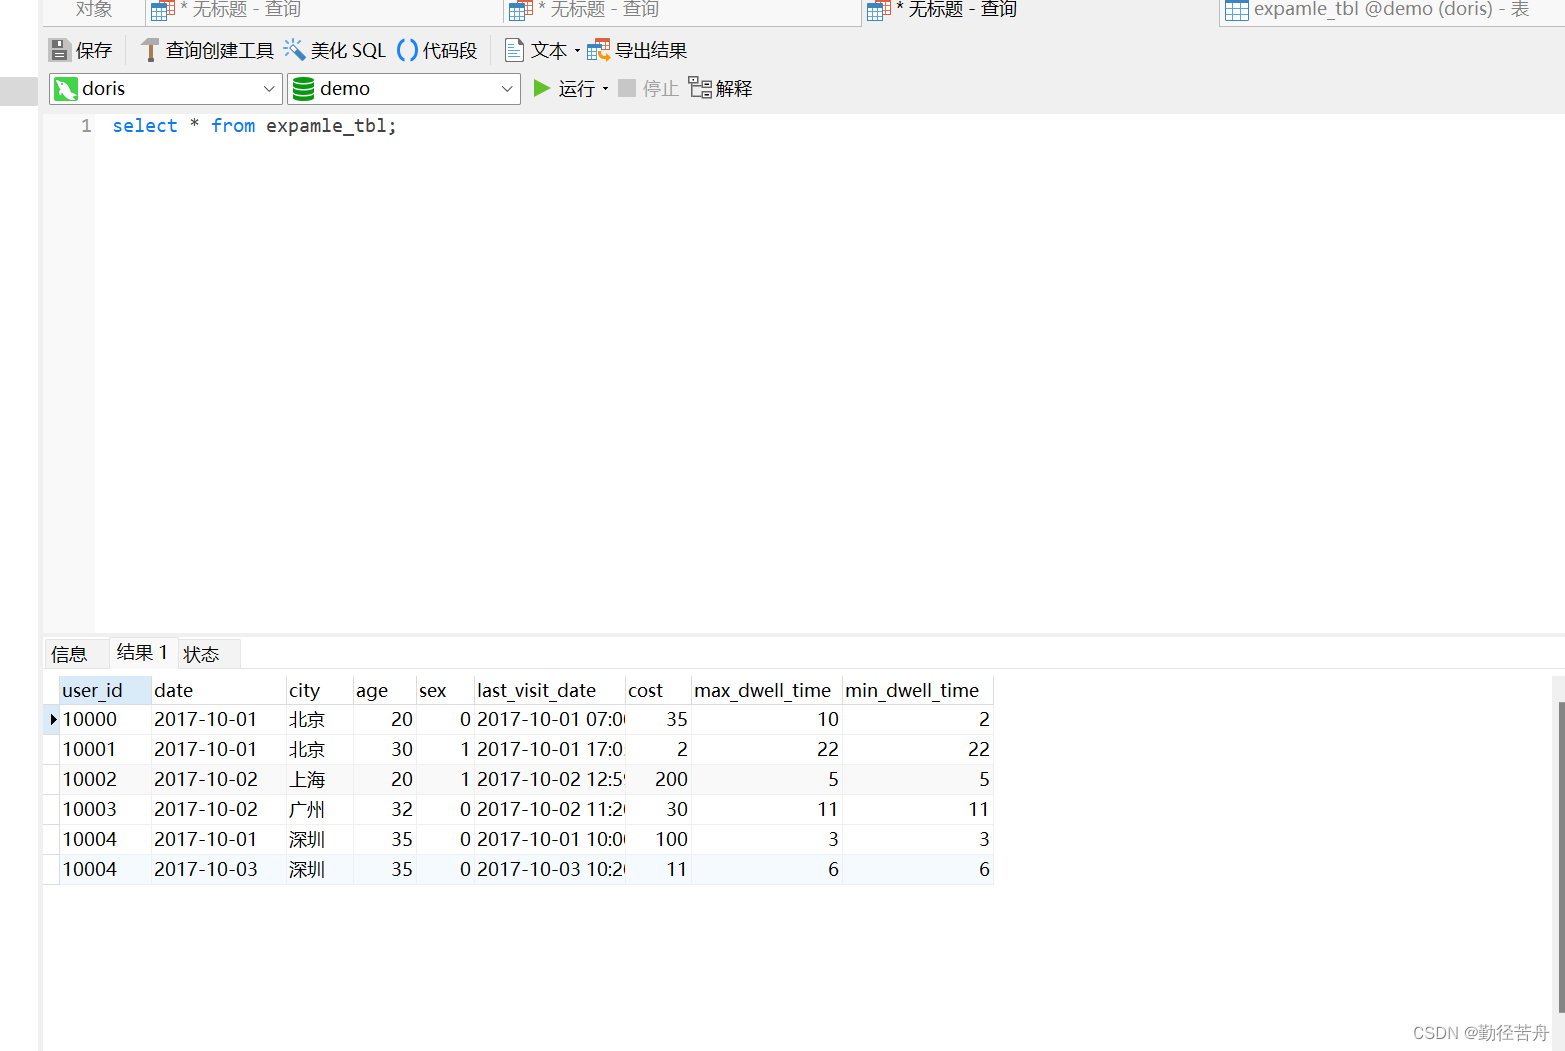
Task: Click inside the SQL editor query text
Action: pyautogui.click(x=254, y=126)
